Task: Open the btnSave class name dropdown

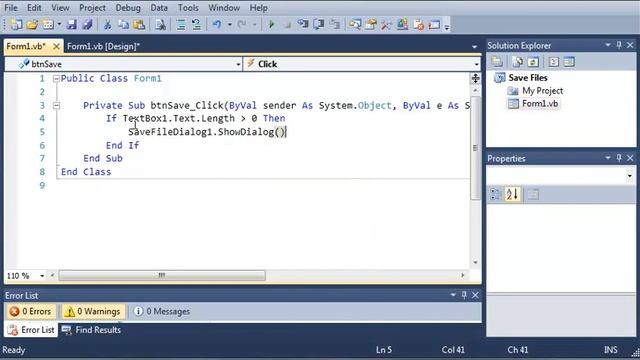Action: pos(238,64)
